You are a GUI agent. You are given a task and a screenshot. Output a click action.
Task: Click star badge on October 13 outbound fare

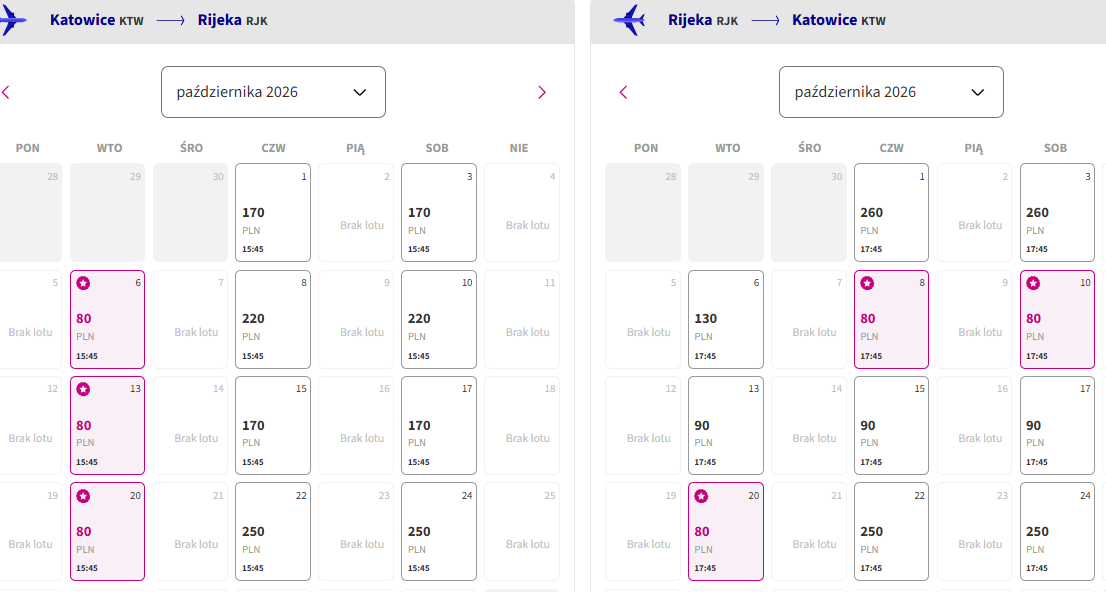pyautogui.click(x=83, y=389)
